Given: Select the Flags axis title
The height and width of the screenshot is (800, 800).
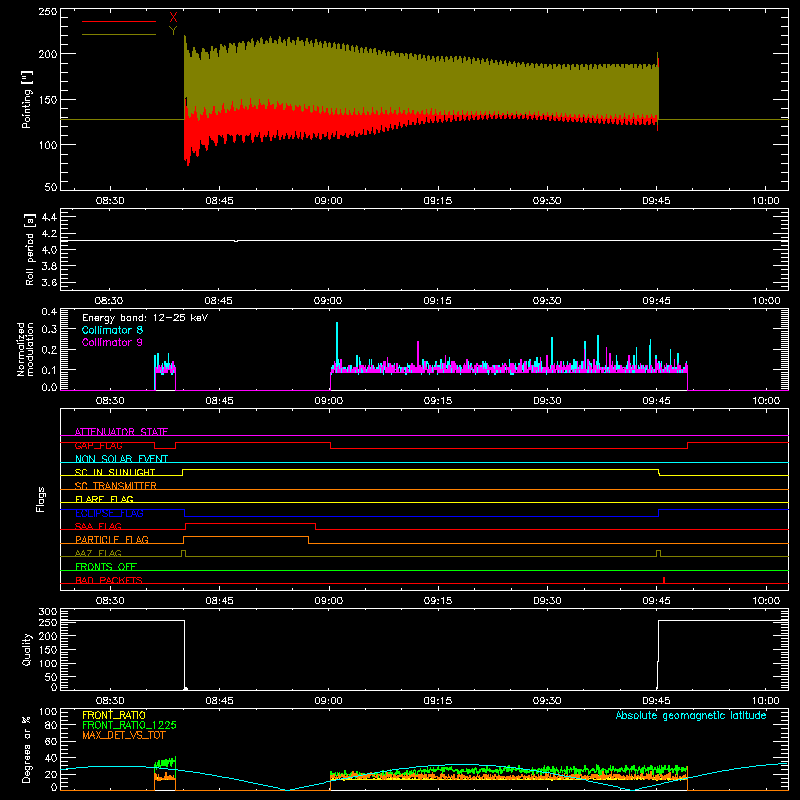Looking at the screenshot, I should [x=41, y=499].
